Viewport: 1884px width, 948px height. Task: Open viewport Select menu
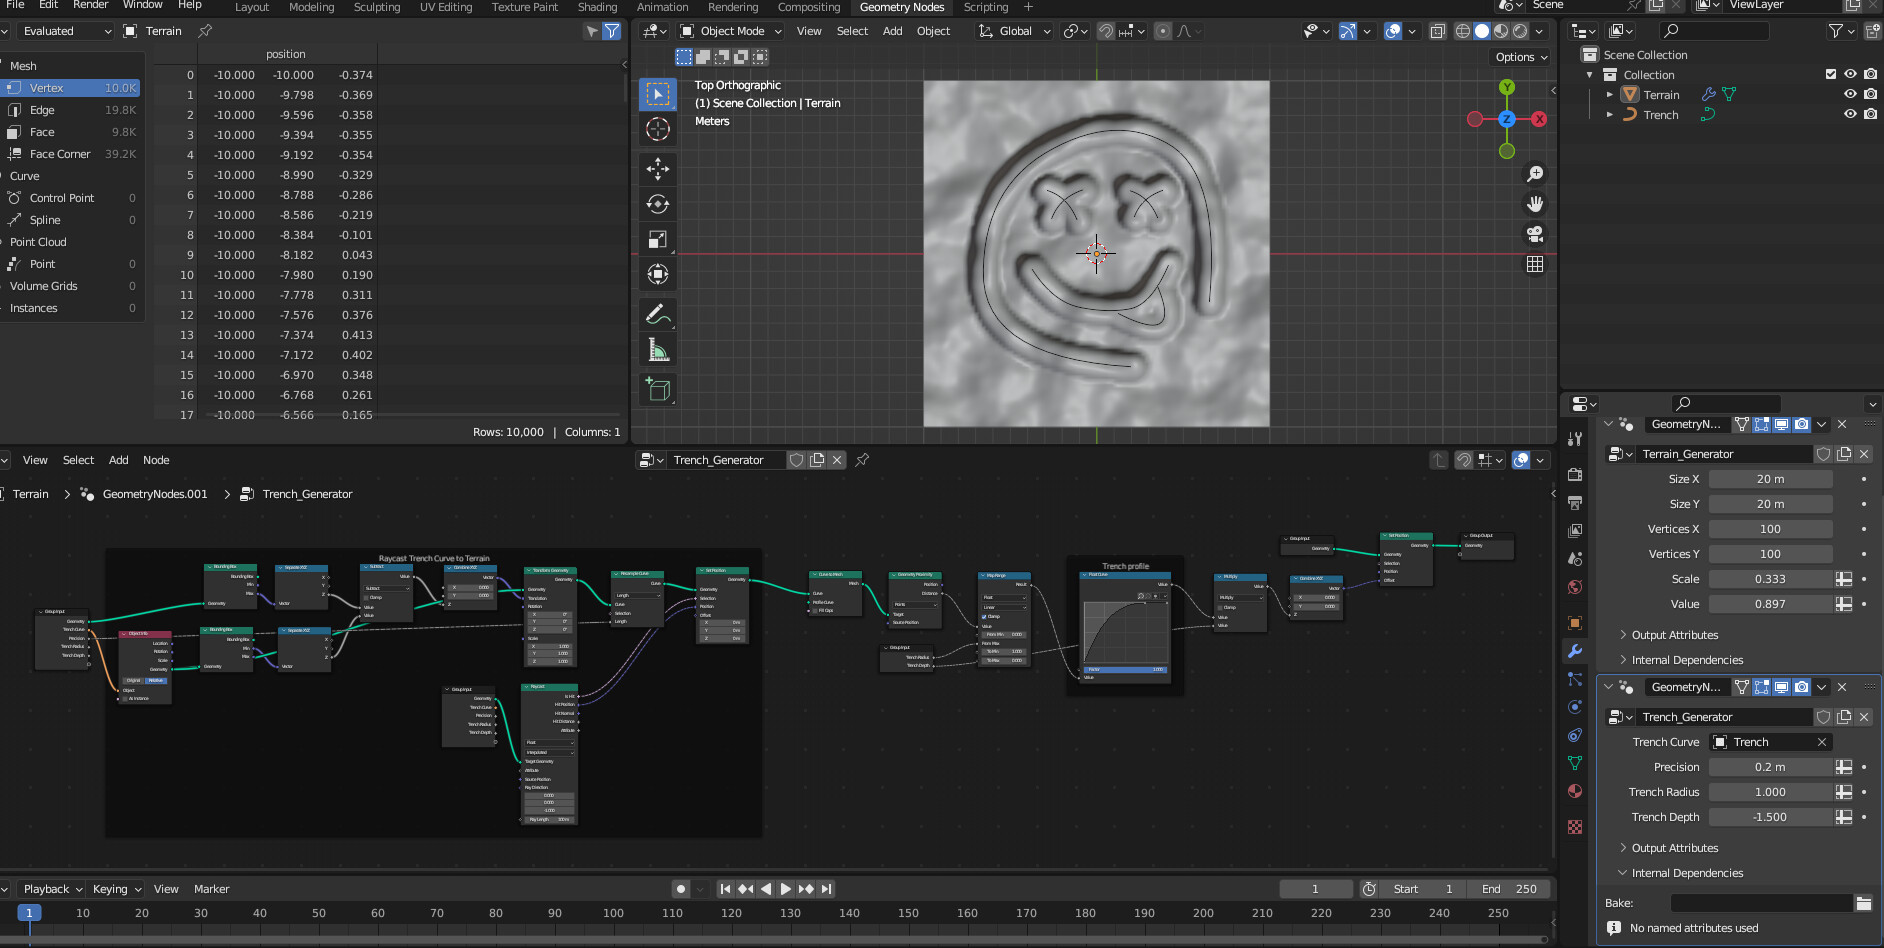click(852, 31)
